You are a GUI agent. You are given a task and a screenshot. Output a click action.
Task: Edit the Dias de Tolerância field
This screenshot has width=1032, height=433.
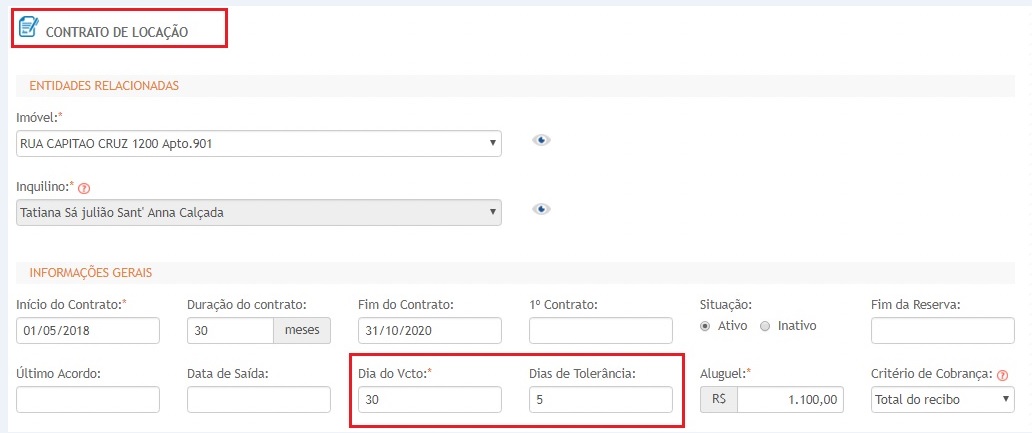pos(600,400)
